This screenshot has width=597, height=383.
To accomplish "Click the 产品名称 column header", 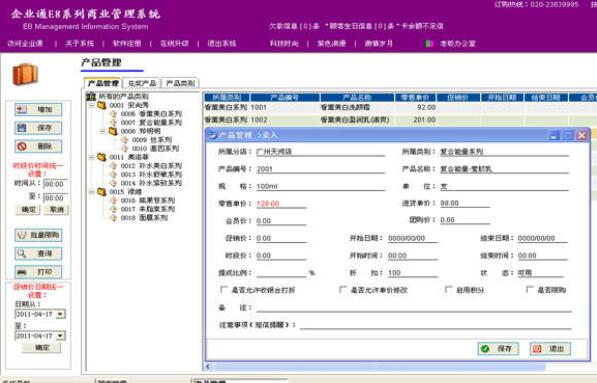I will tap(357, 97).
